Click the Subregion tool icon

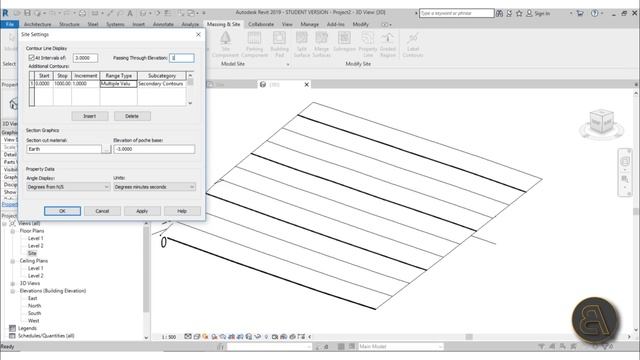coord(344,38)
